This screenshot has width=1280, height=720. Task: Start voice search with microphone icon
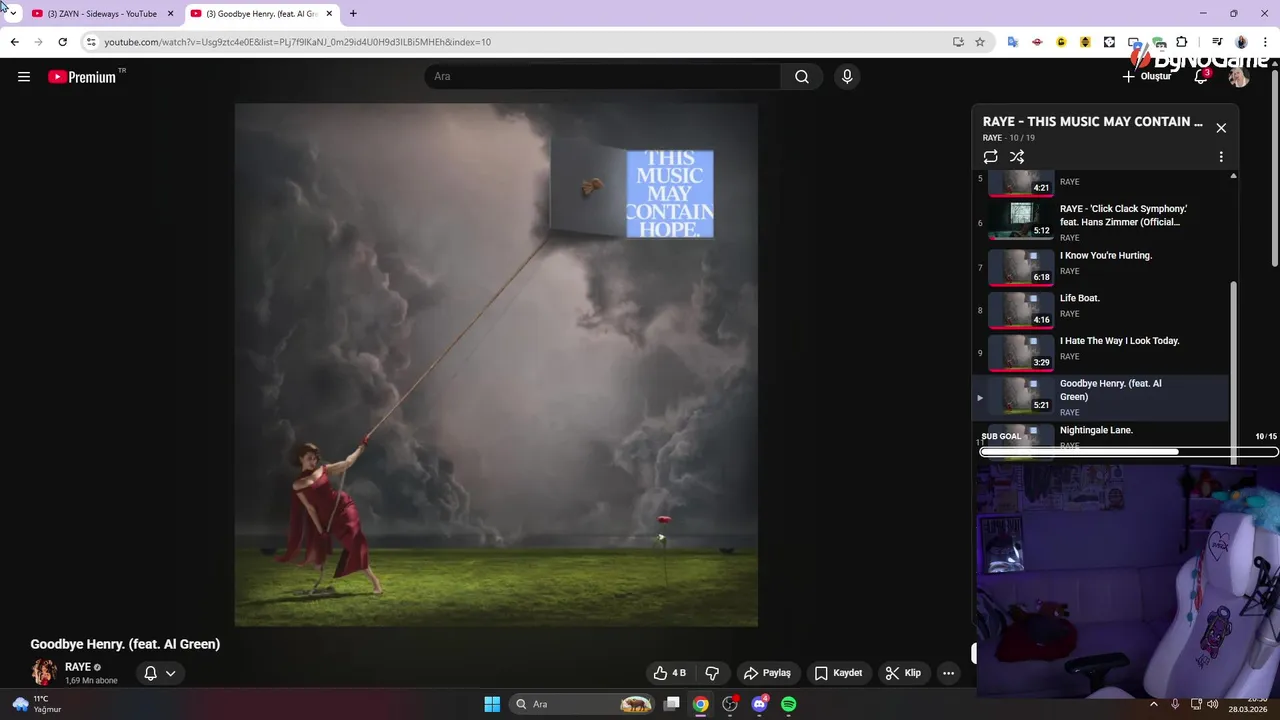(847, 77)
